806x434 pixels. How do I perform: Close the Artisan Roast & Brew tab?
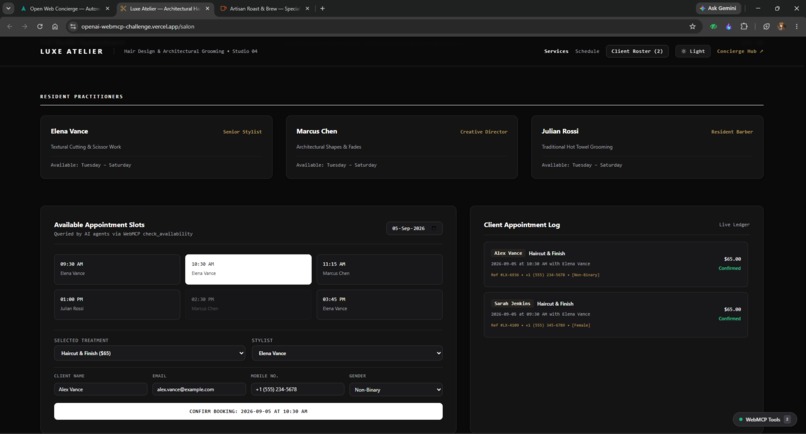pos(307,8)
